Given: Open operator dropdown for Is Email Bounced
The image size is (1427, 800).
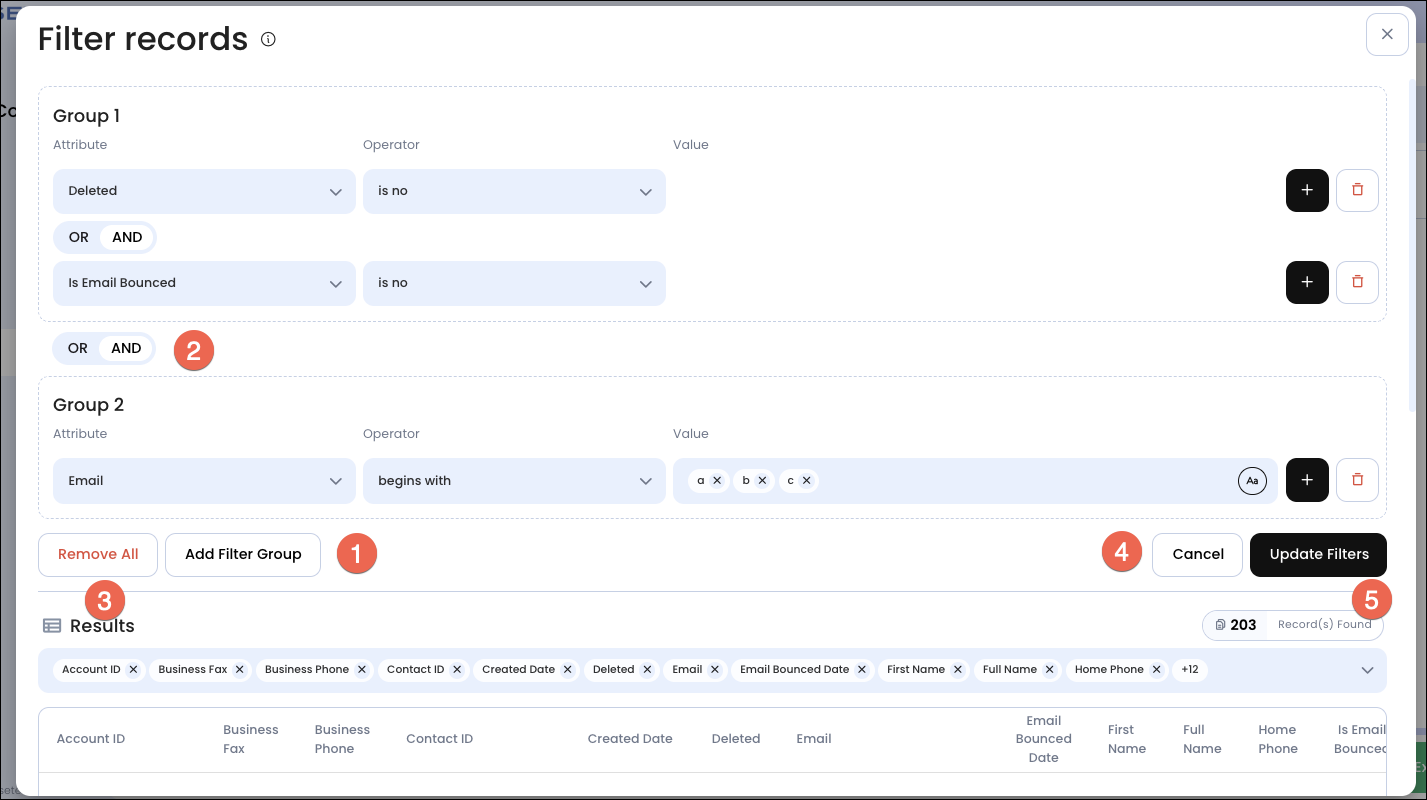Looking at the screenshot, I should 514,283.
